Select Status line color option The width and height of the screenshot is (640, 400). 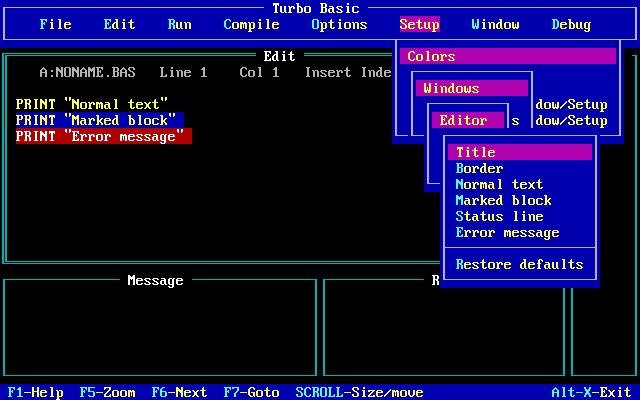pyautogui.click(x=499, y=216)
